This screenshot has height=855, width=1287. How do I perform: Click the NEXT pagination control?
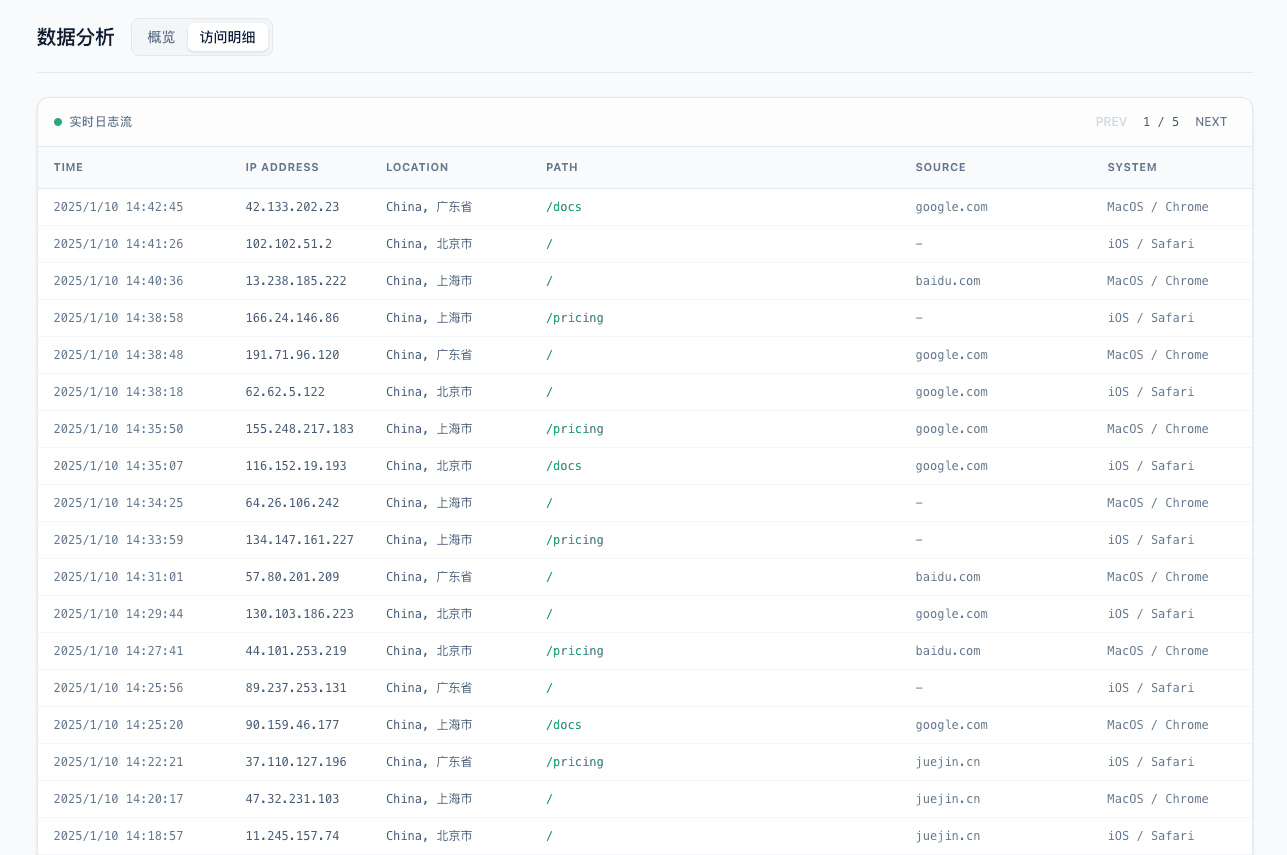coord(1211,121)
